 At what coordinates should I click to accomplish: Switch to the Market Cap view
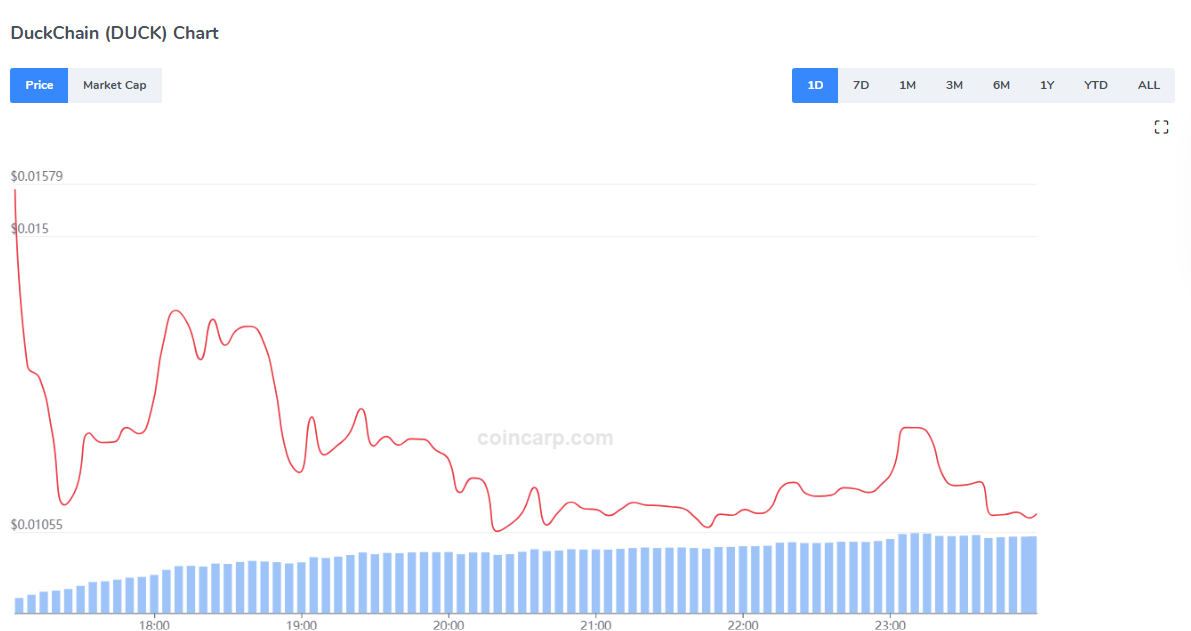(114, 85)
